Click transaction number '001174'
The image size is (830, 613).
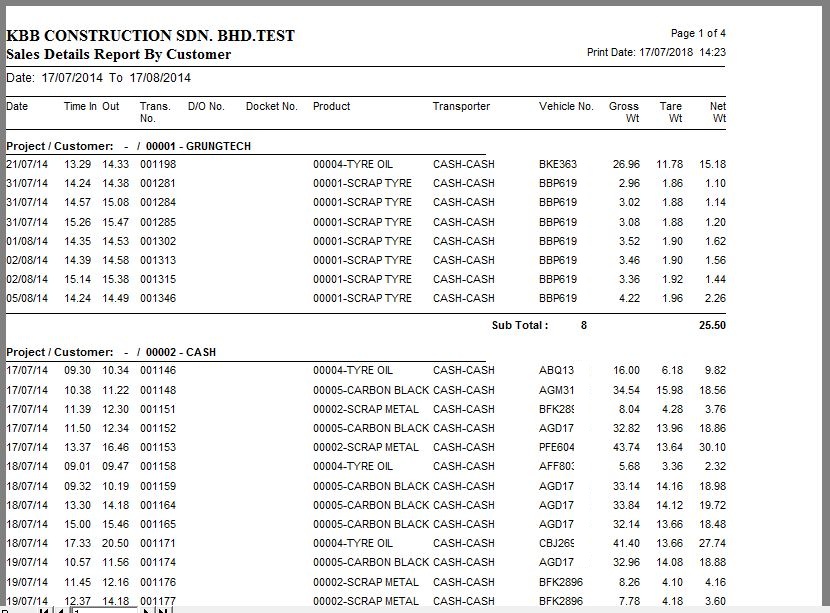coord(158,563)
